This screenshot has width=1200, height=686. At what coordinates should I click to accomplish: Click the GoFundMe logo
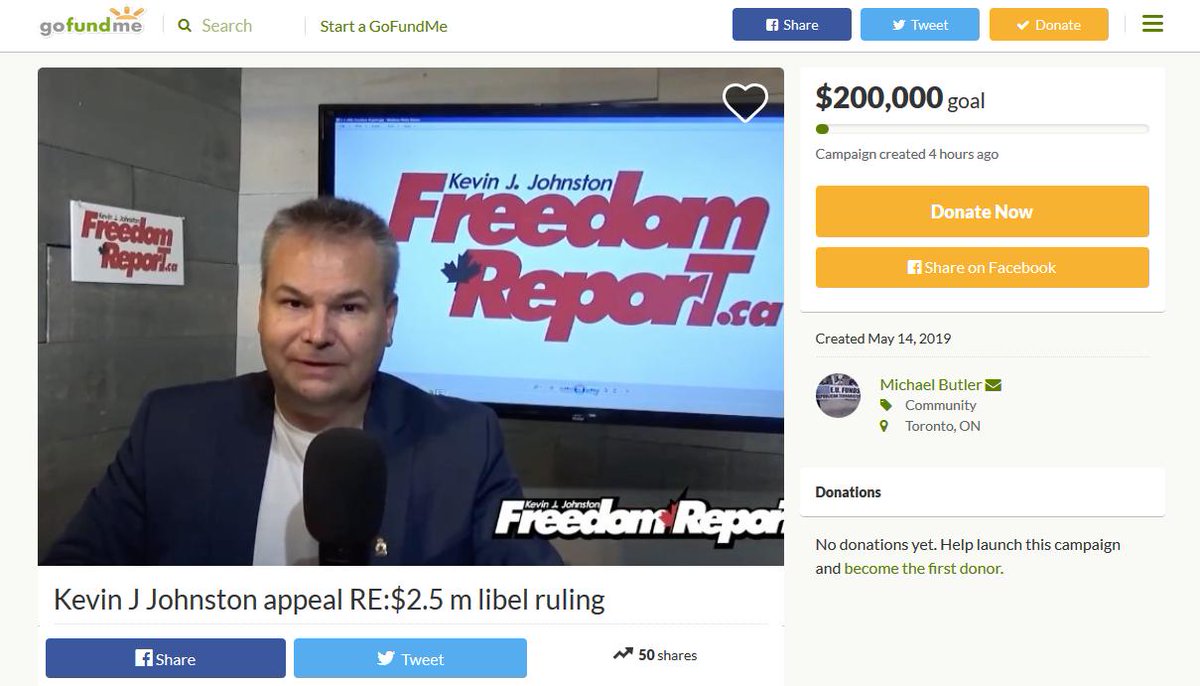pyautogui.click(x=92, y=21)
